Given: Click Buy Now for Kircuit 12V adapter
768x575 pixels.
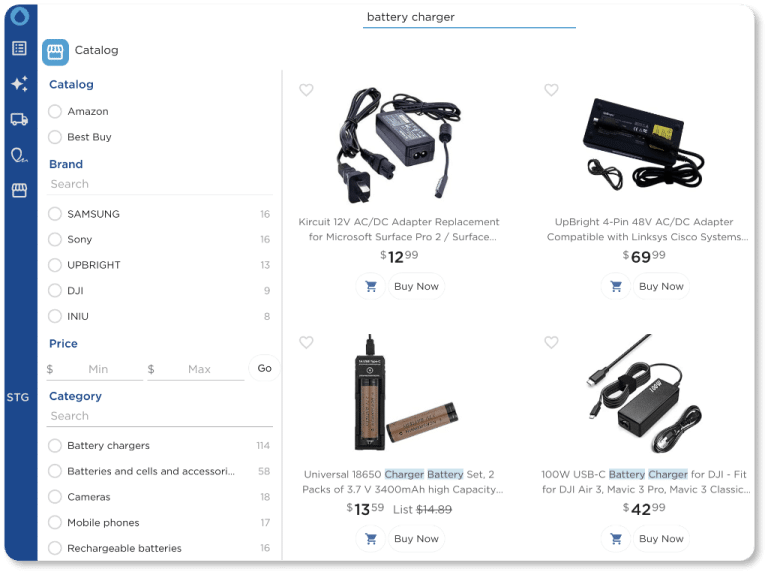Looking at the screenshot, I should (416, 286).
